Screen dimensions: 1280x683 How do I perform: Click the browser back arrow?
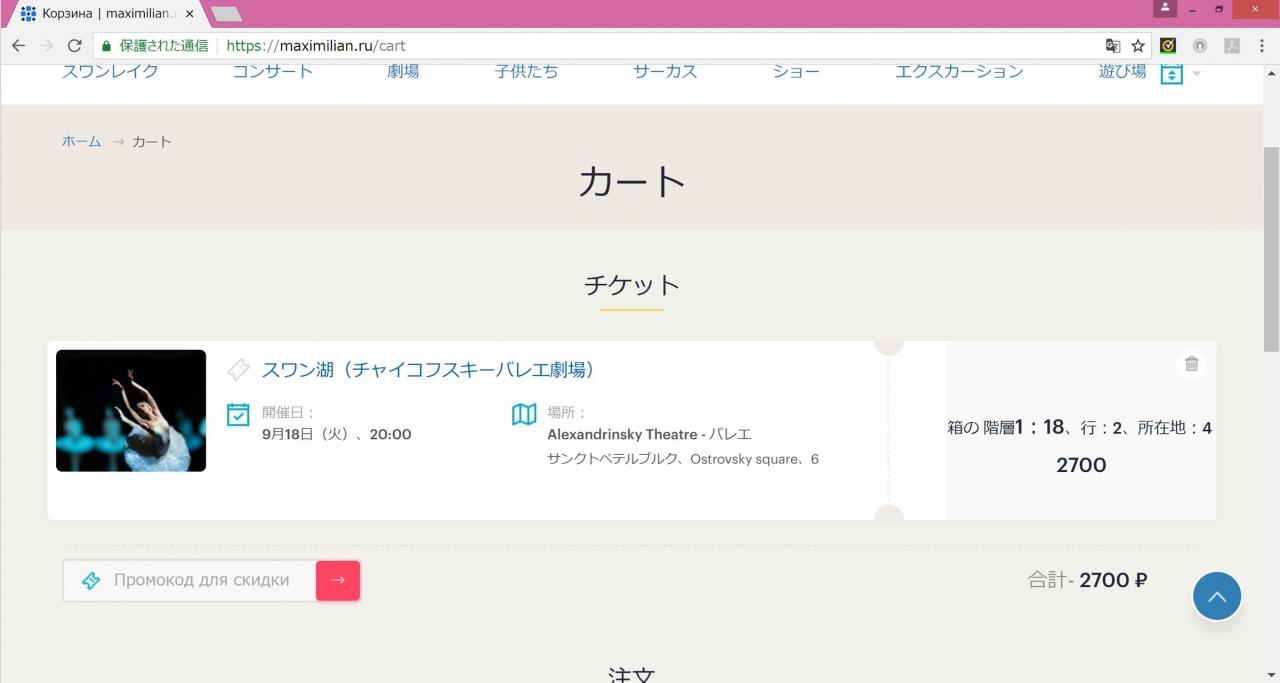tap(18, 46)
